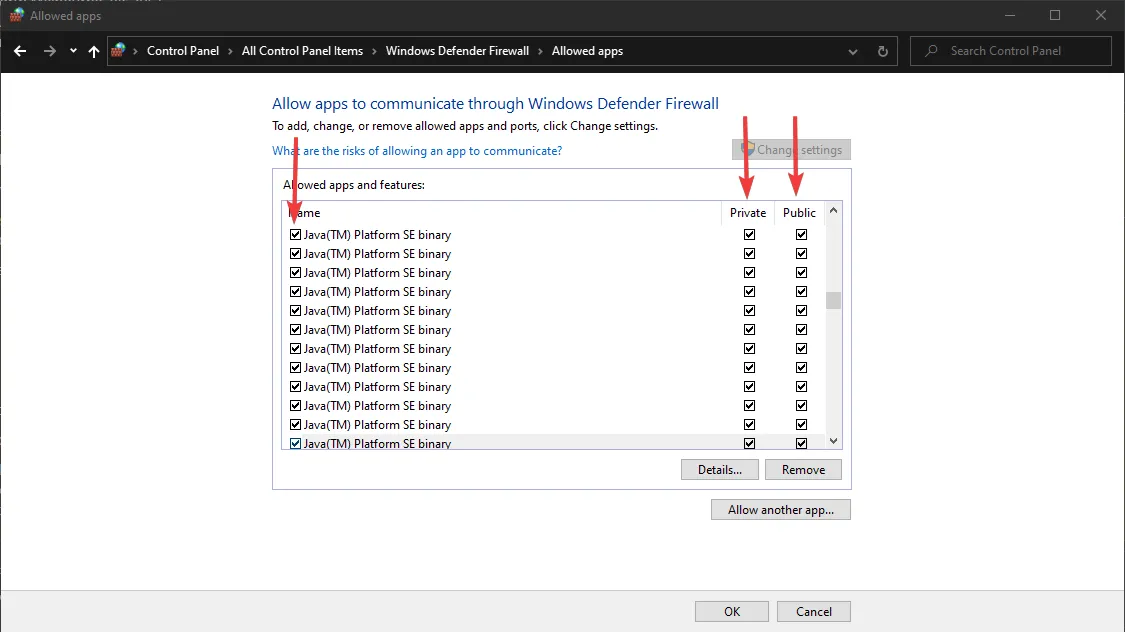
Task: Open Windows Defender Firewall breadcrumb
Action: pyautogui.click(x=457, y=51)
